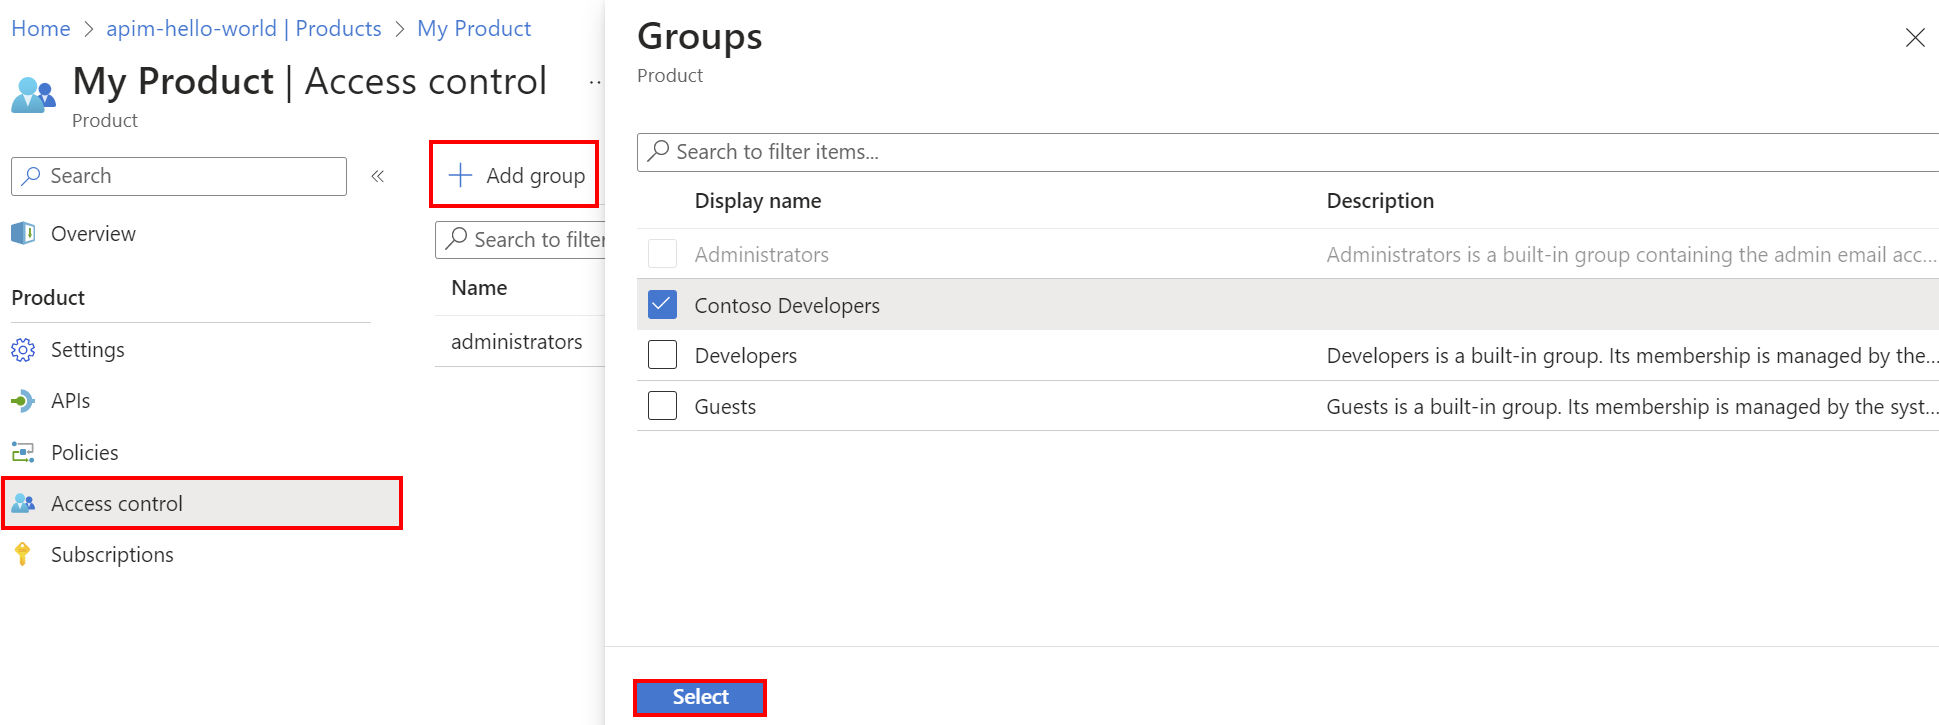1939x725 pixels.
Task: Click the Subscriptions key icon
Action: pos(23,554)
